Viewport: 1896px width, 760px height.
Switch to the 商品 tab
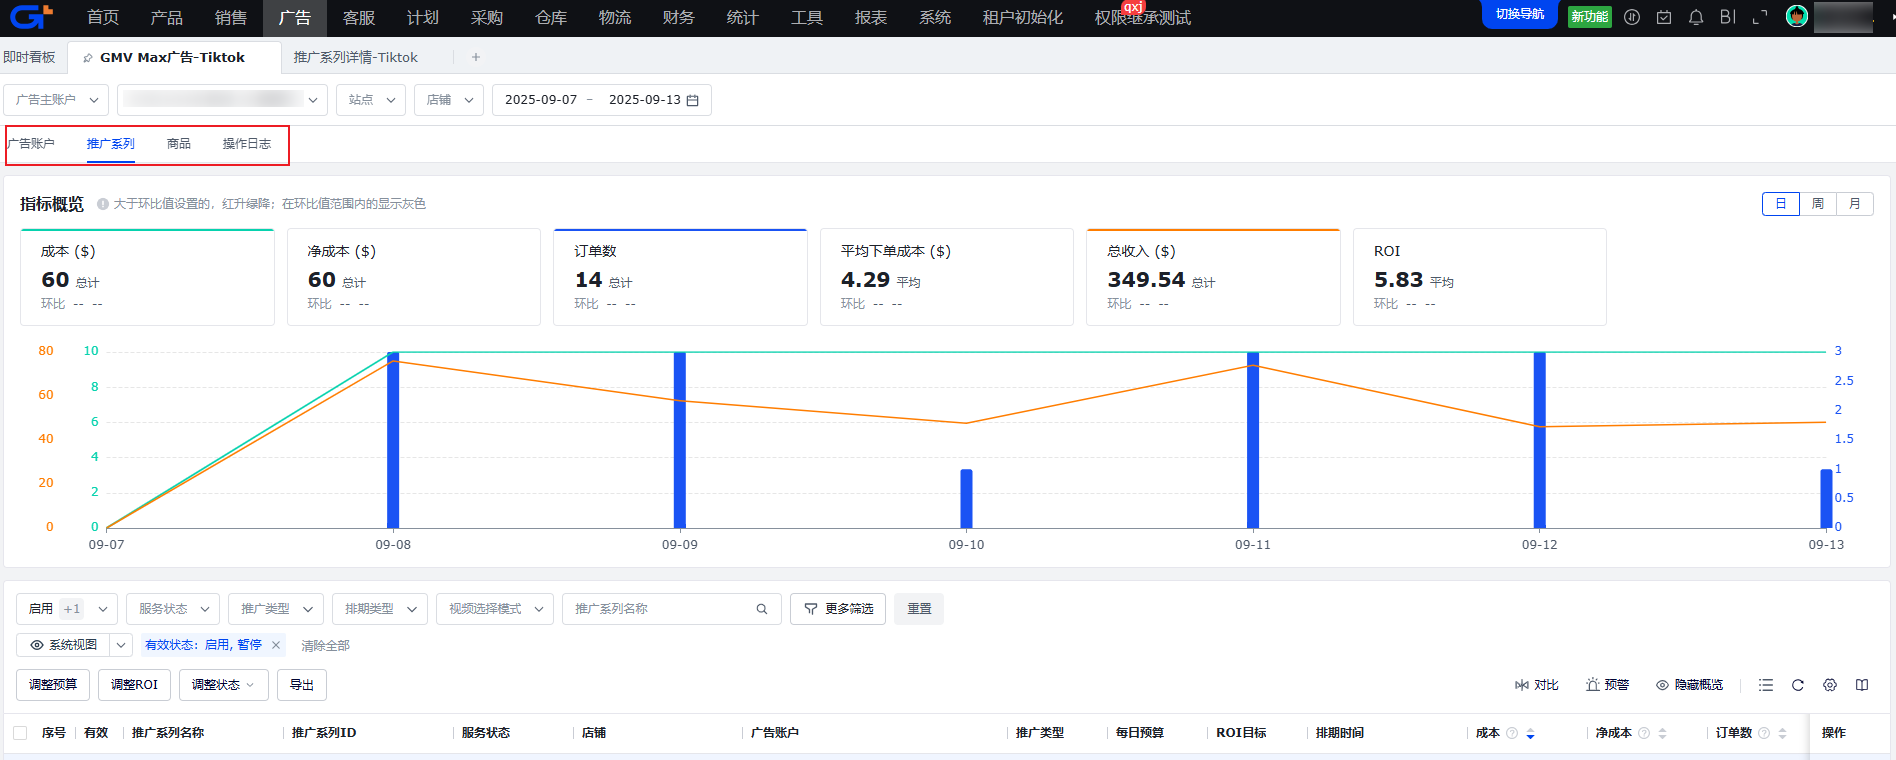(178, 144)
